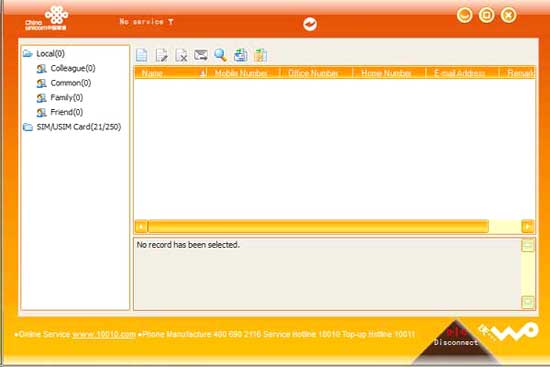Click the Export contacts icon
550x367 pixels.
point(260,55)
